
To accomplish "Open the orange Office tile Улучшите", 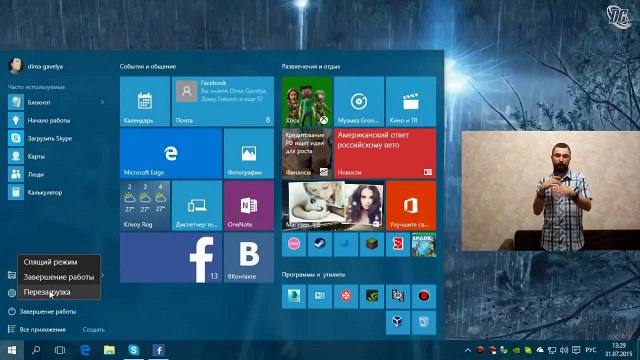I will 411,206.
